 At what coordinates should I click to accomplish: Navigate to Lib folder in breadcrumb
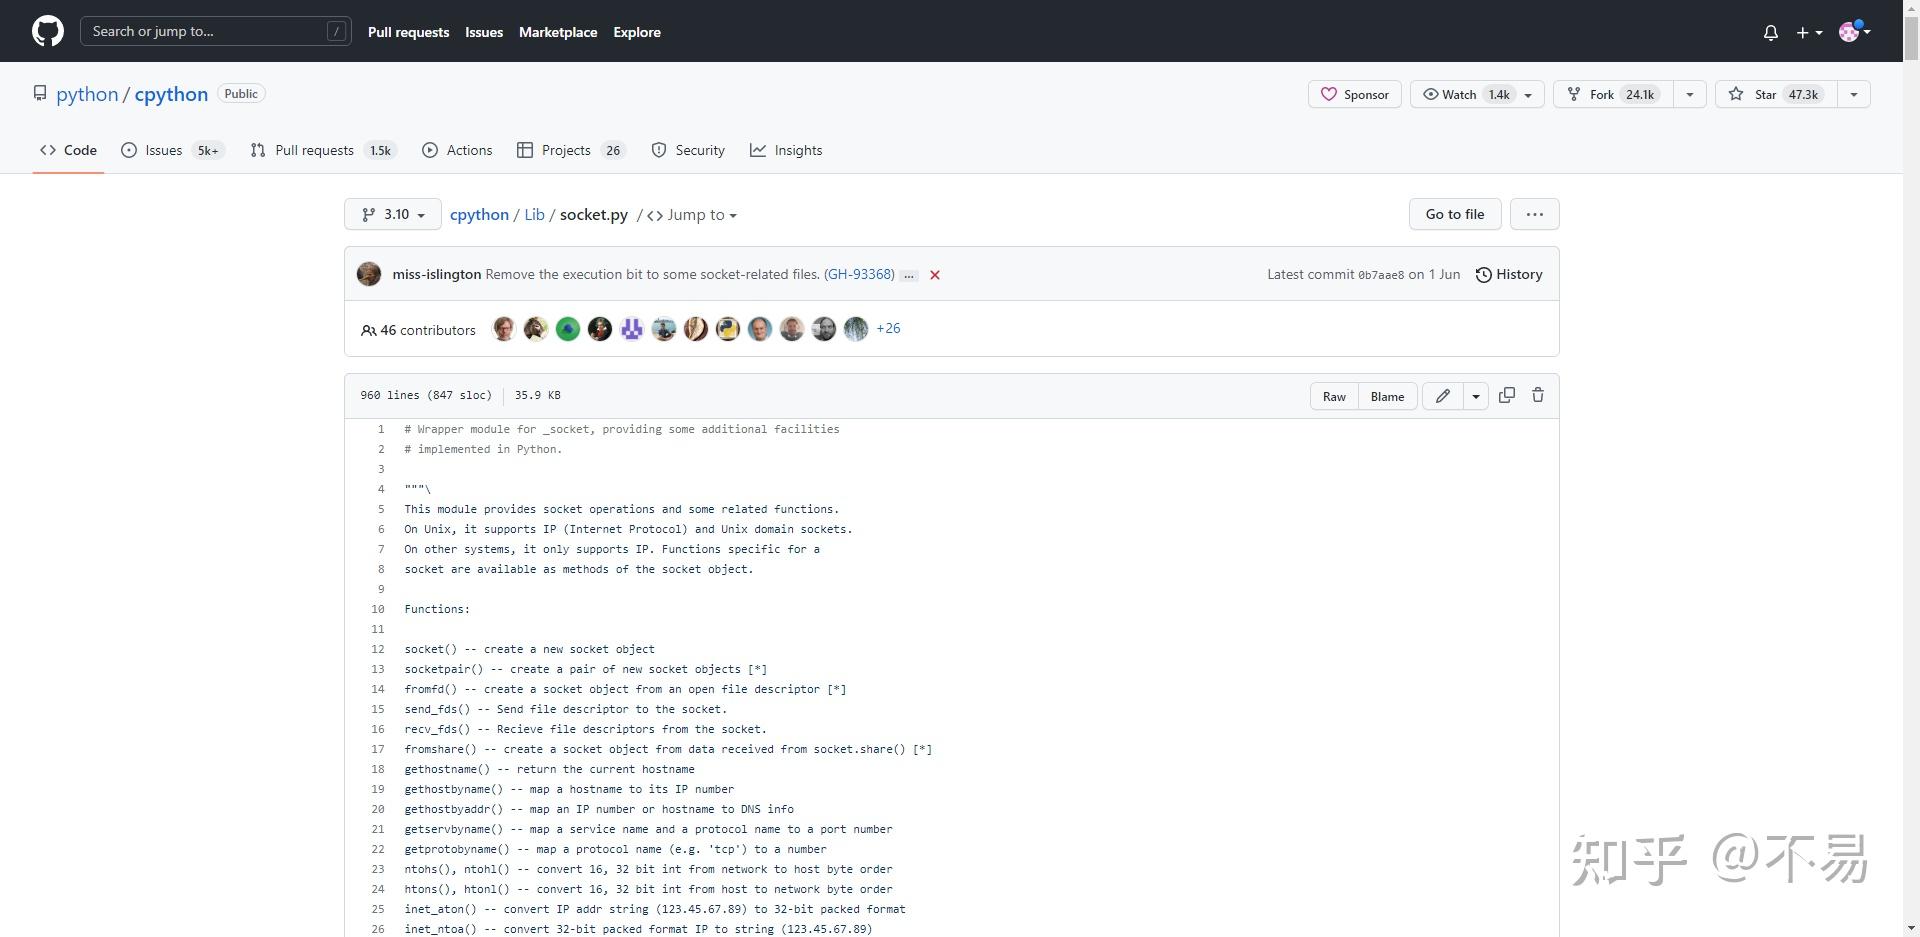coord(534,214)
